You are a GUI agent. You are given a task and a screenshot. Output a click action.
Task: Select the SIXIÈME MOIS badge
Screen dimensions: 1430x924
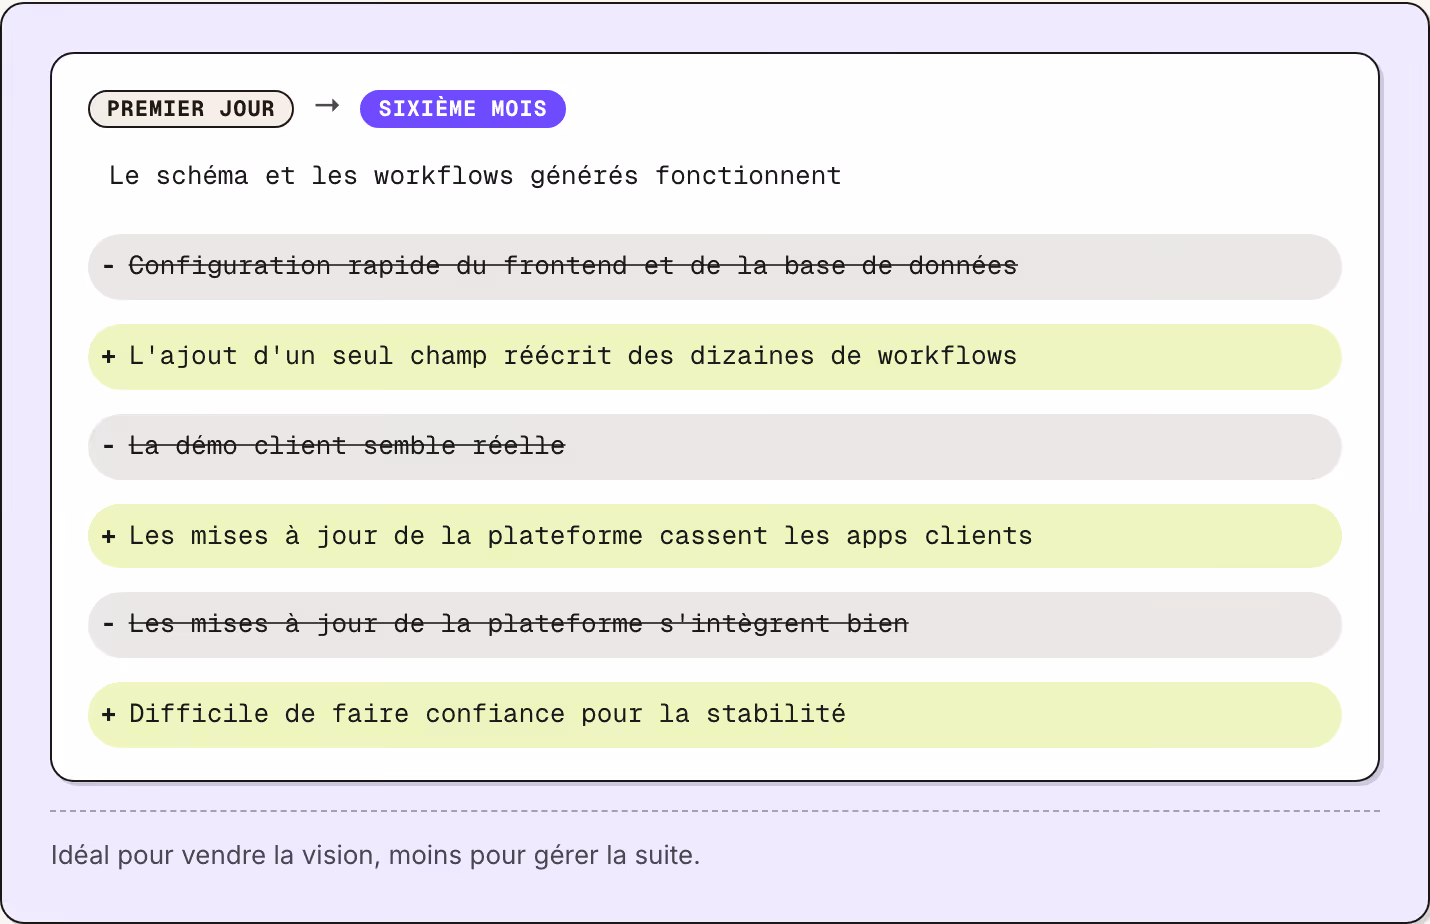tap(463, 109)
